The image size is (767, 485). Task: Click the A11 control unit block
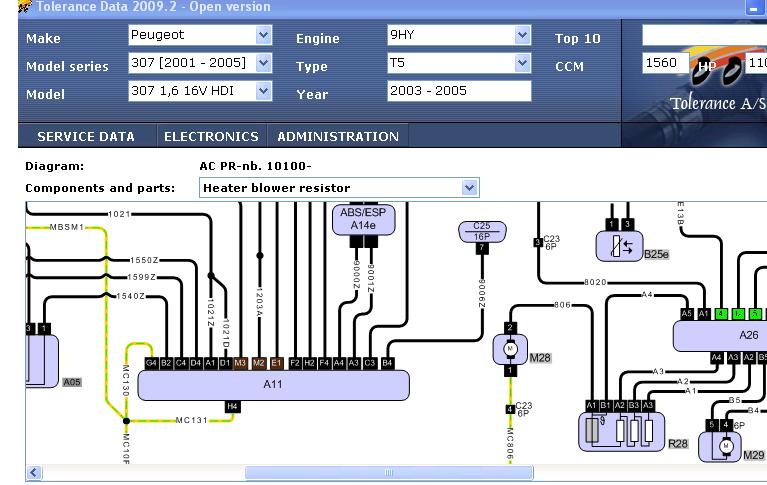tap(273, 385)
